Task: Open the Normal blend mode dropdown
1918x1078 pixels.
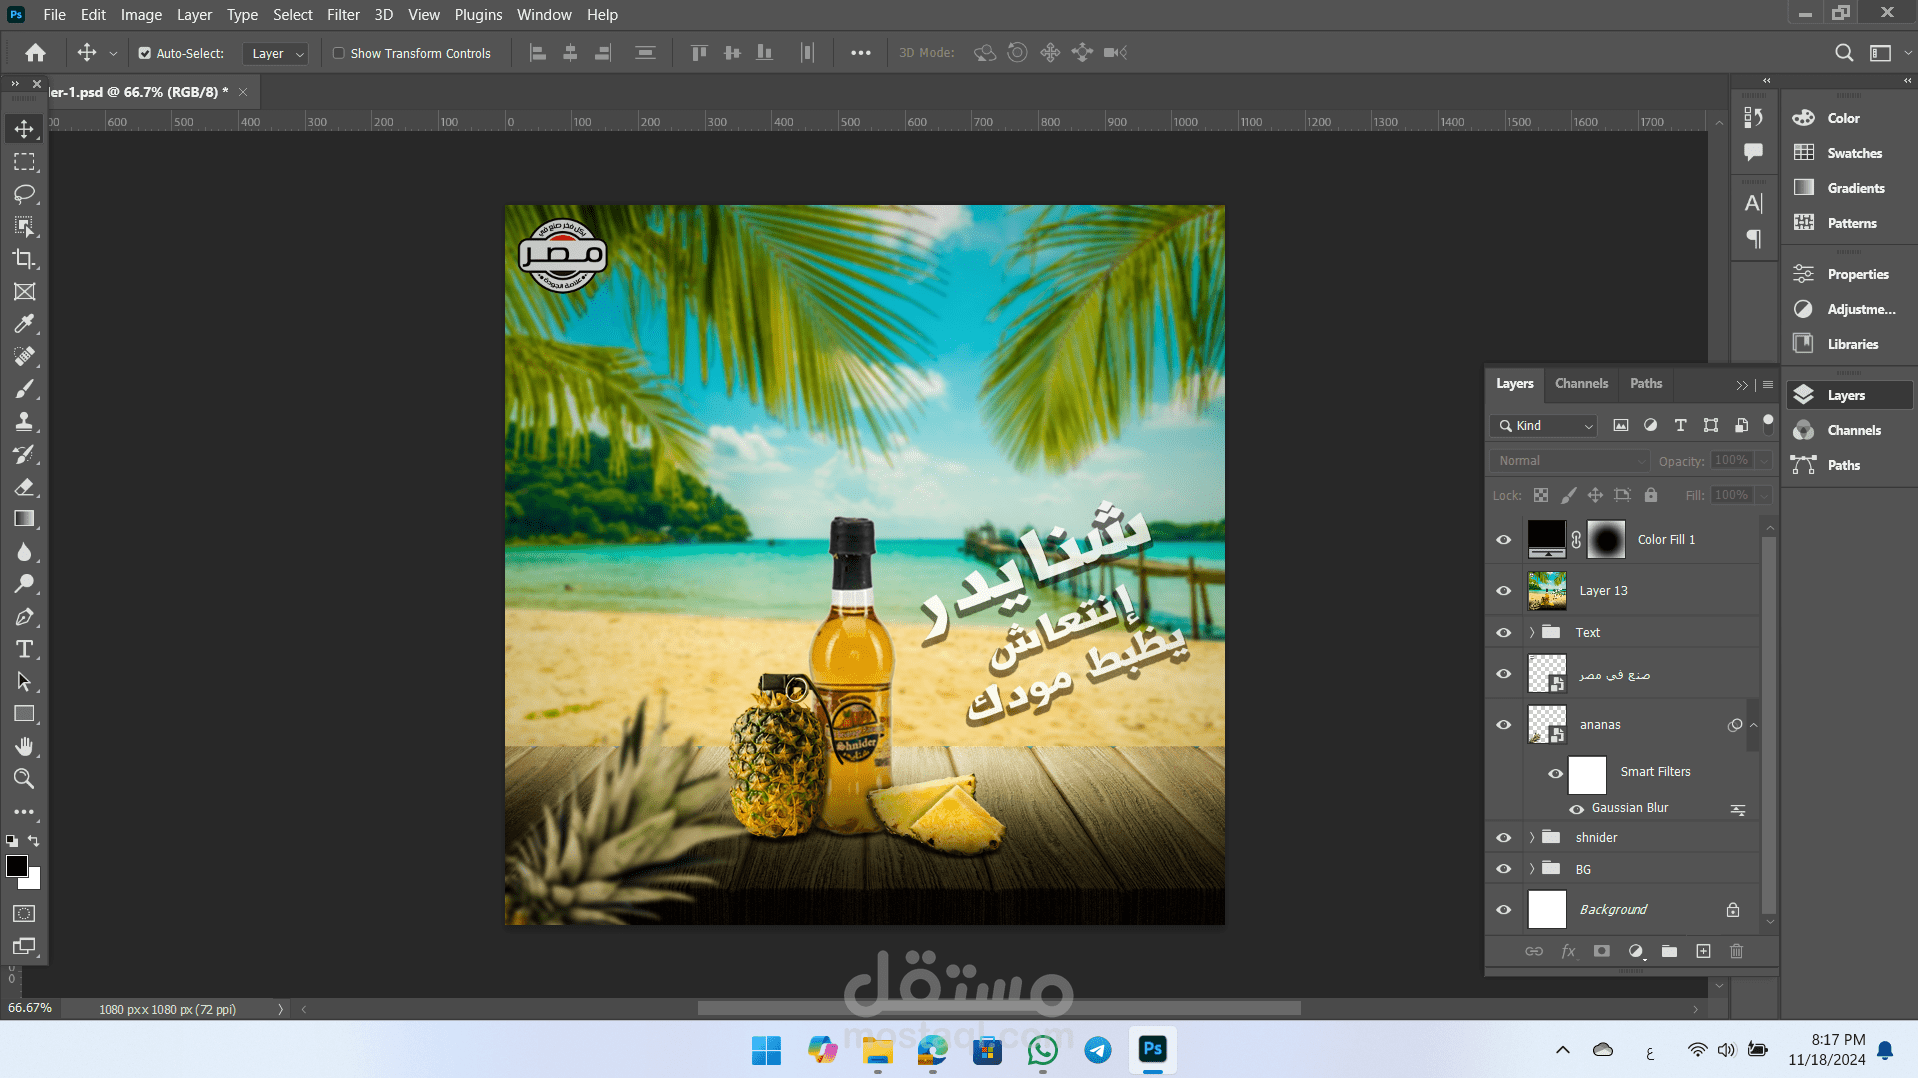Action: (x=1569, y=461)
